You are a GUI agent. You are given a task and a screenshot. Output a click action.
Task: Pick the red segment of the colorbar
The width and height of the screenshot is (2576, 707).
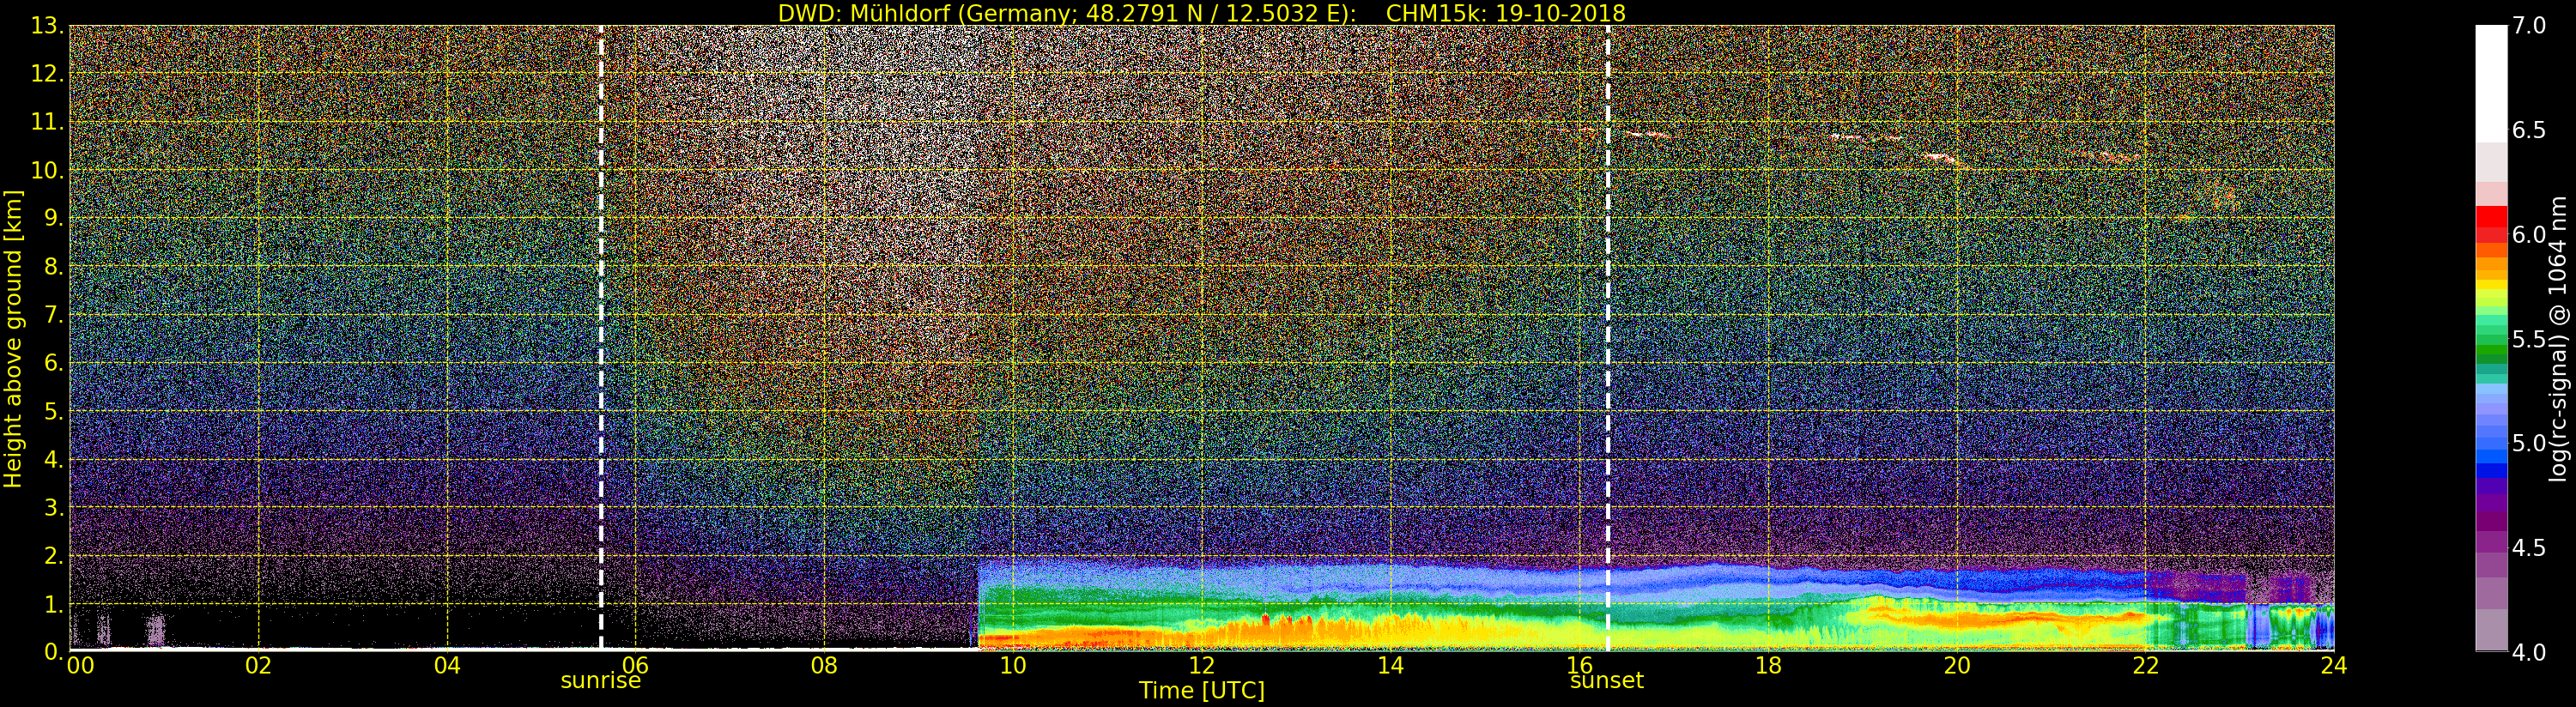click(x=2491, y=218)
